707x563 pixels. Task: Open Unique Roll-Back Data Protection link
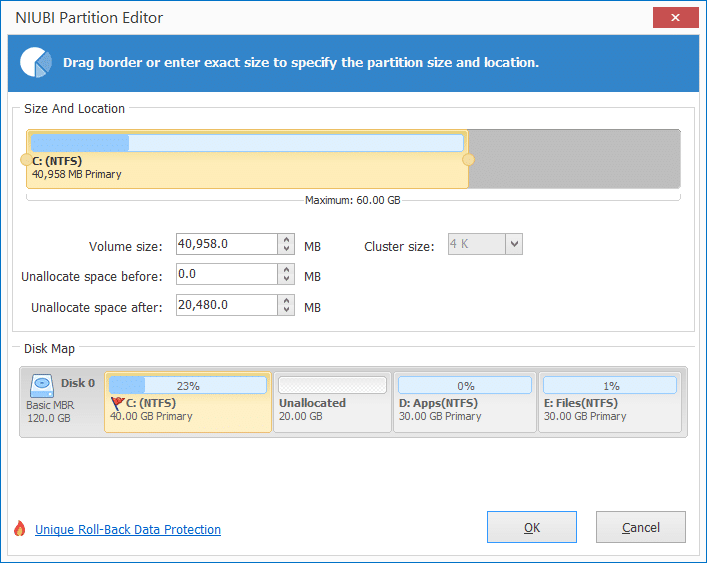click(x=128, y=530)
